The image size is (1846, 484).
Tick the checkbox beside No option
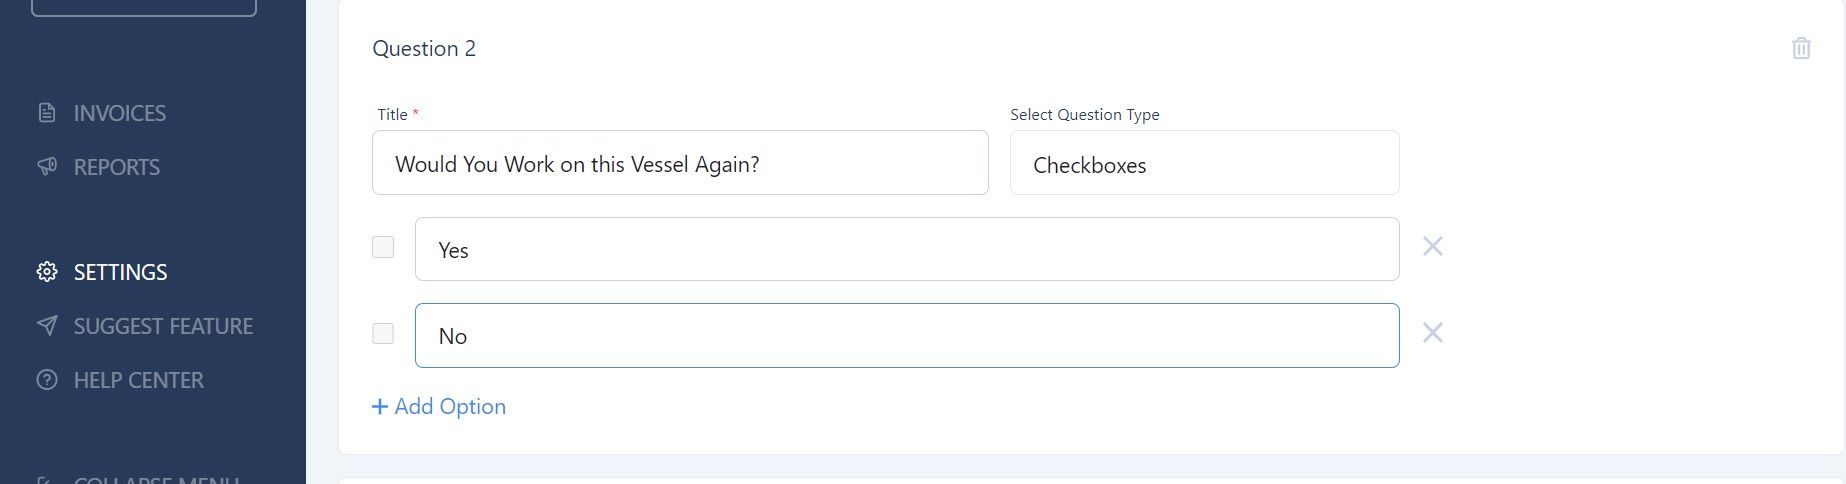tap(383, 333)
